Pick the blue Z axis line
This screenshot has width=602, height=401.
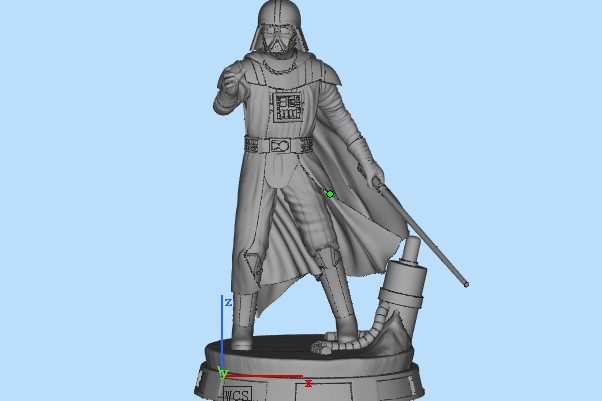(x=222, y=335)
